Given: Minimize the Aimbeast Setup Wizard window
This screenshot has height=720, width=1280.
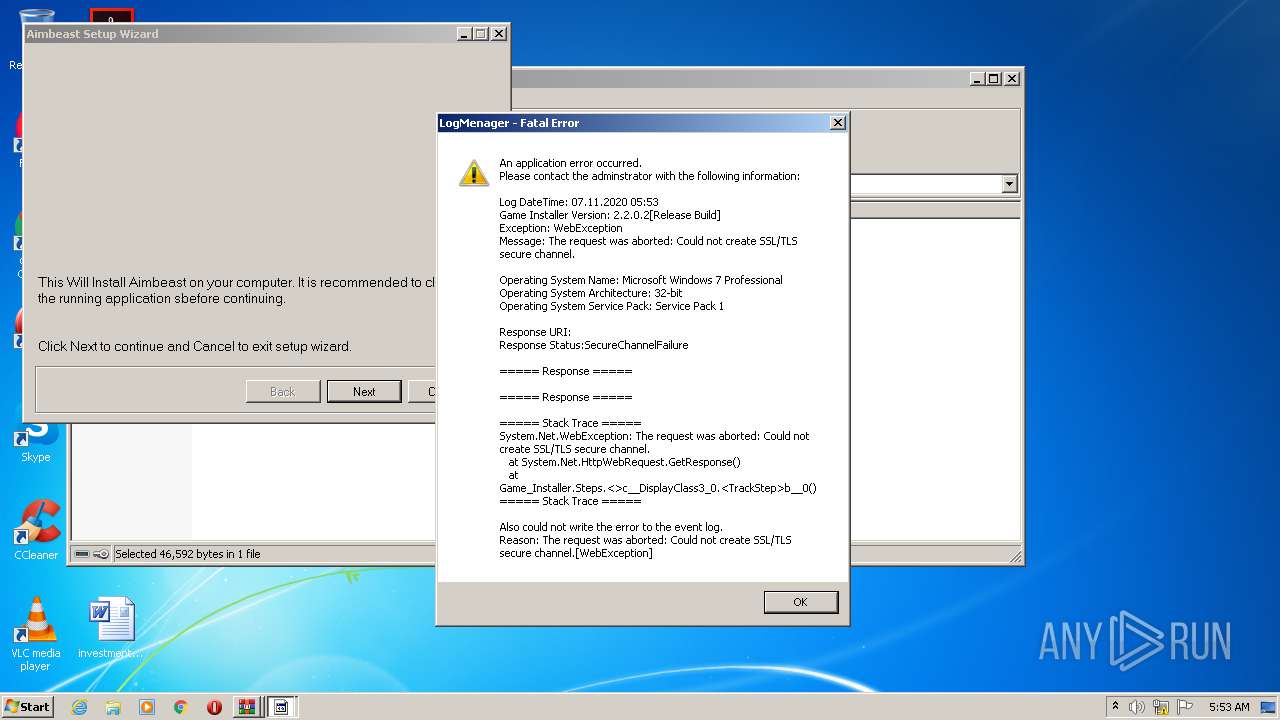Looking at the screenshot, I should (464, 34).
